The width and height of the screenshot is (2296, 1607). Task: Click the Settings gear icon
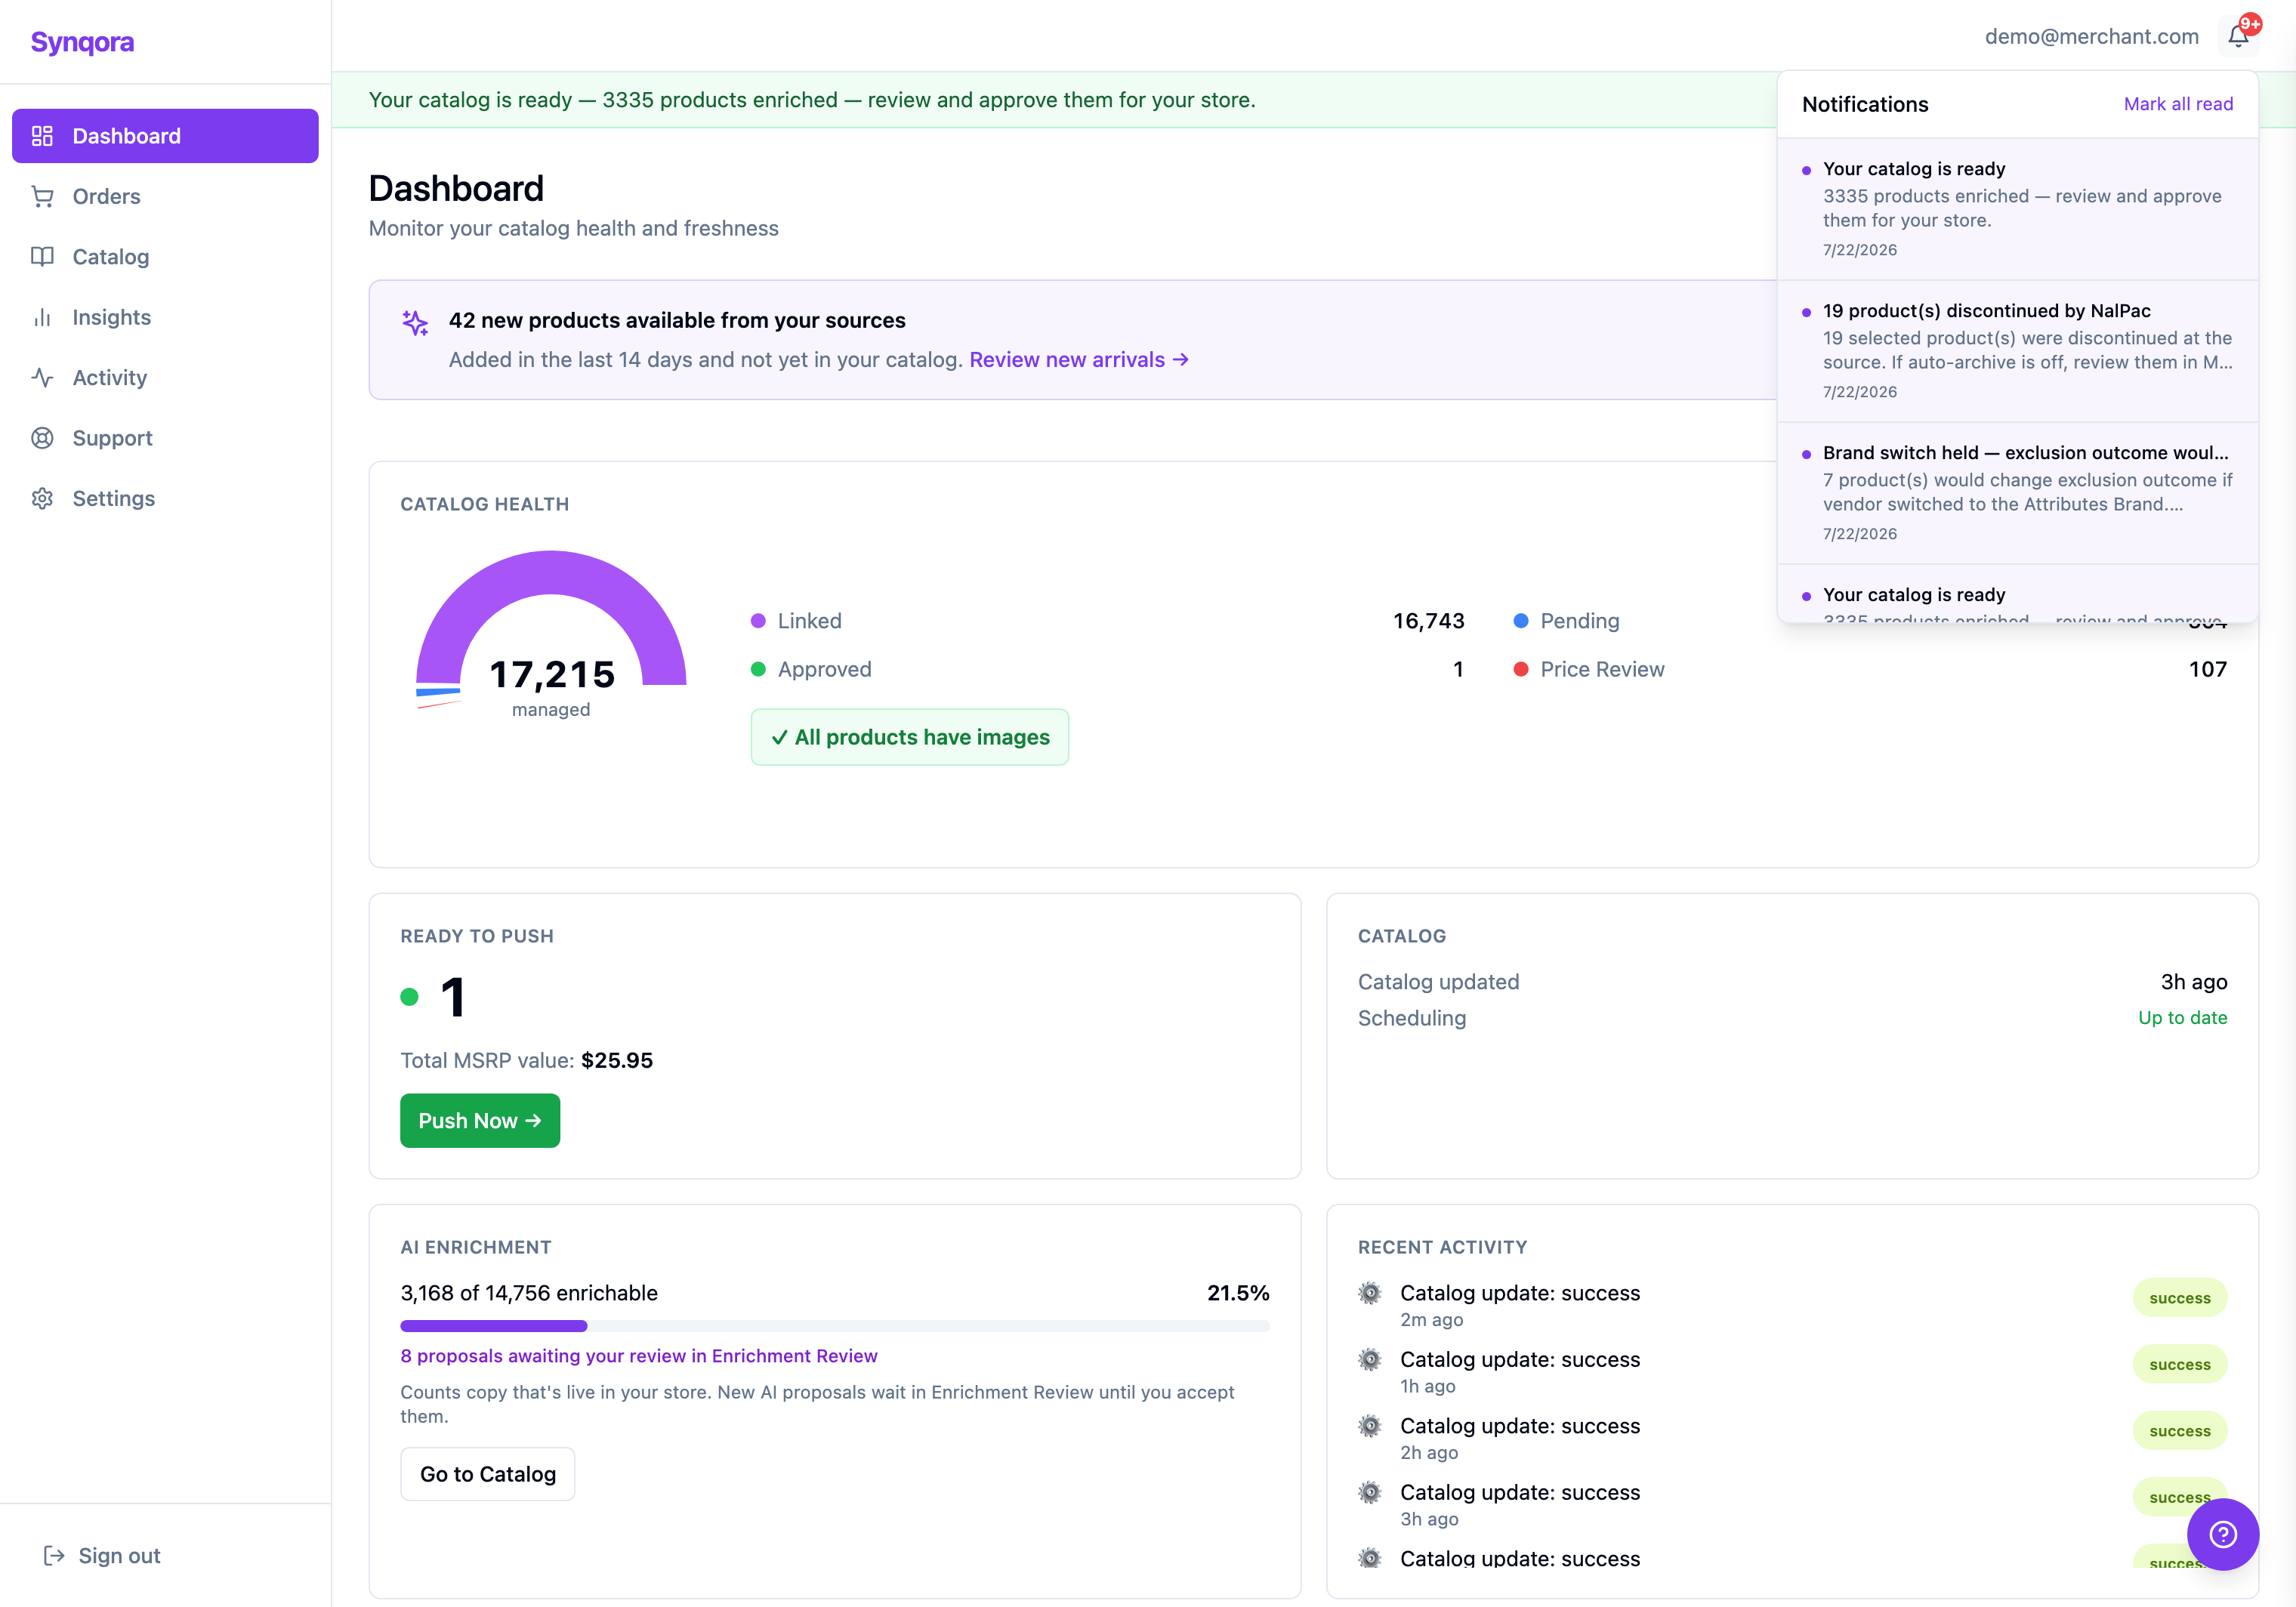tap(42, 499)
